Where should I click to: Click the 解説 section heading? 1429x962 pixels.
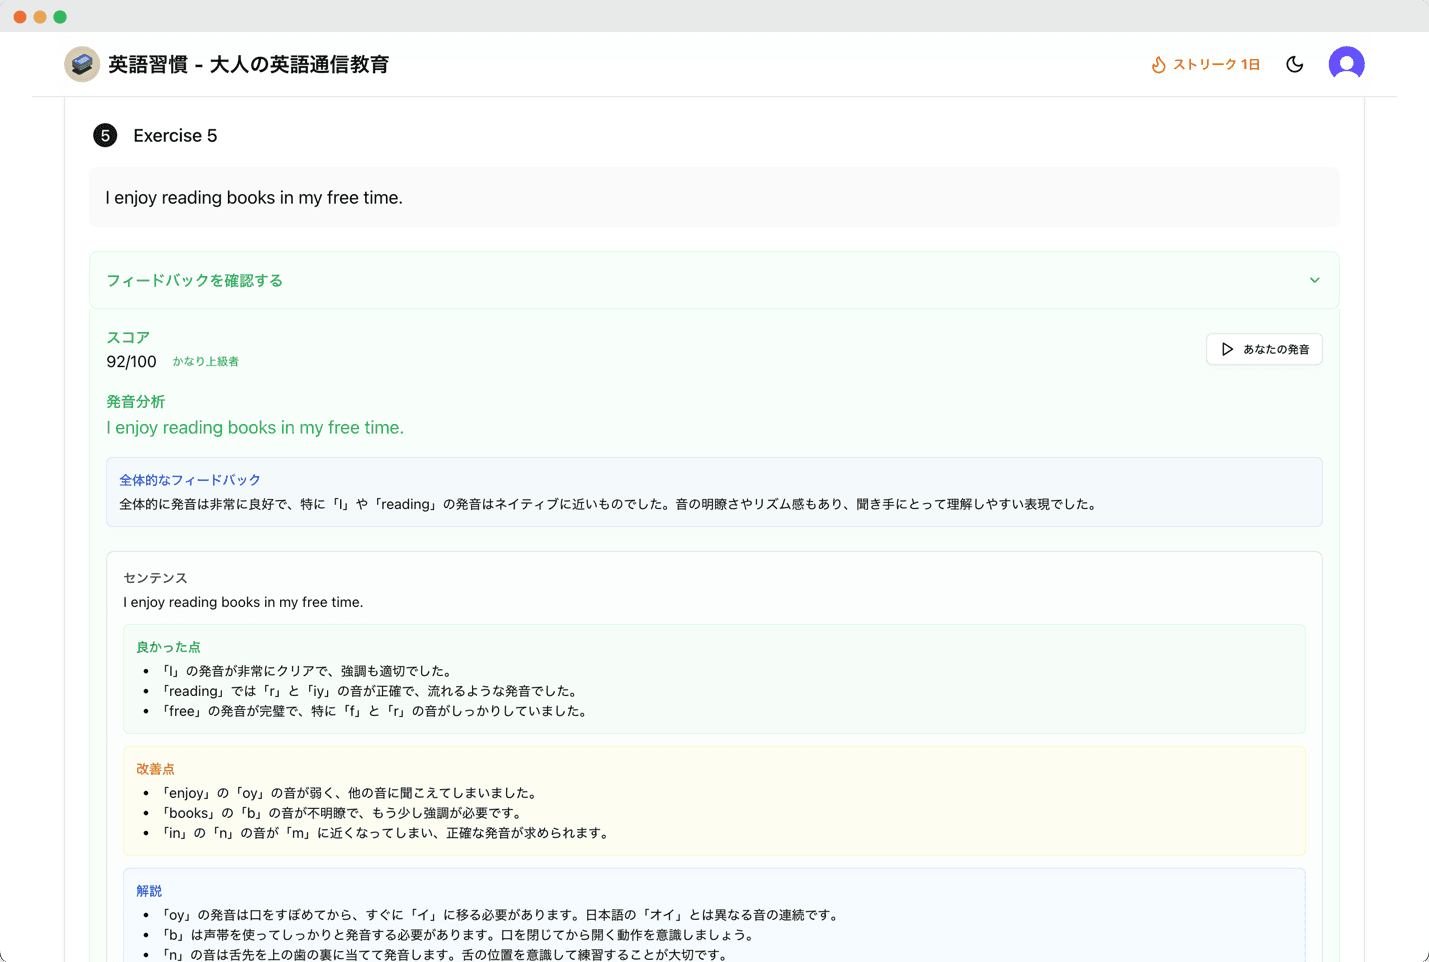coord(149,891)
